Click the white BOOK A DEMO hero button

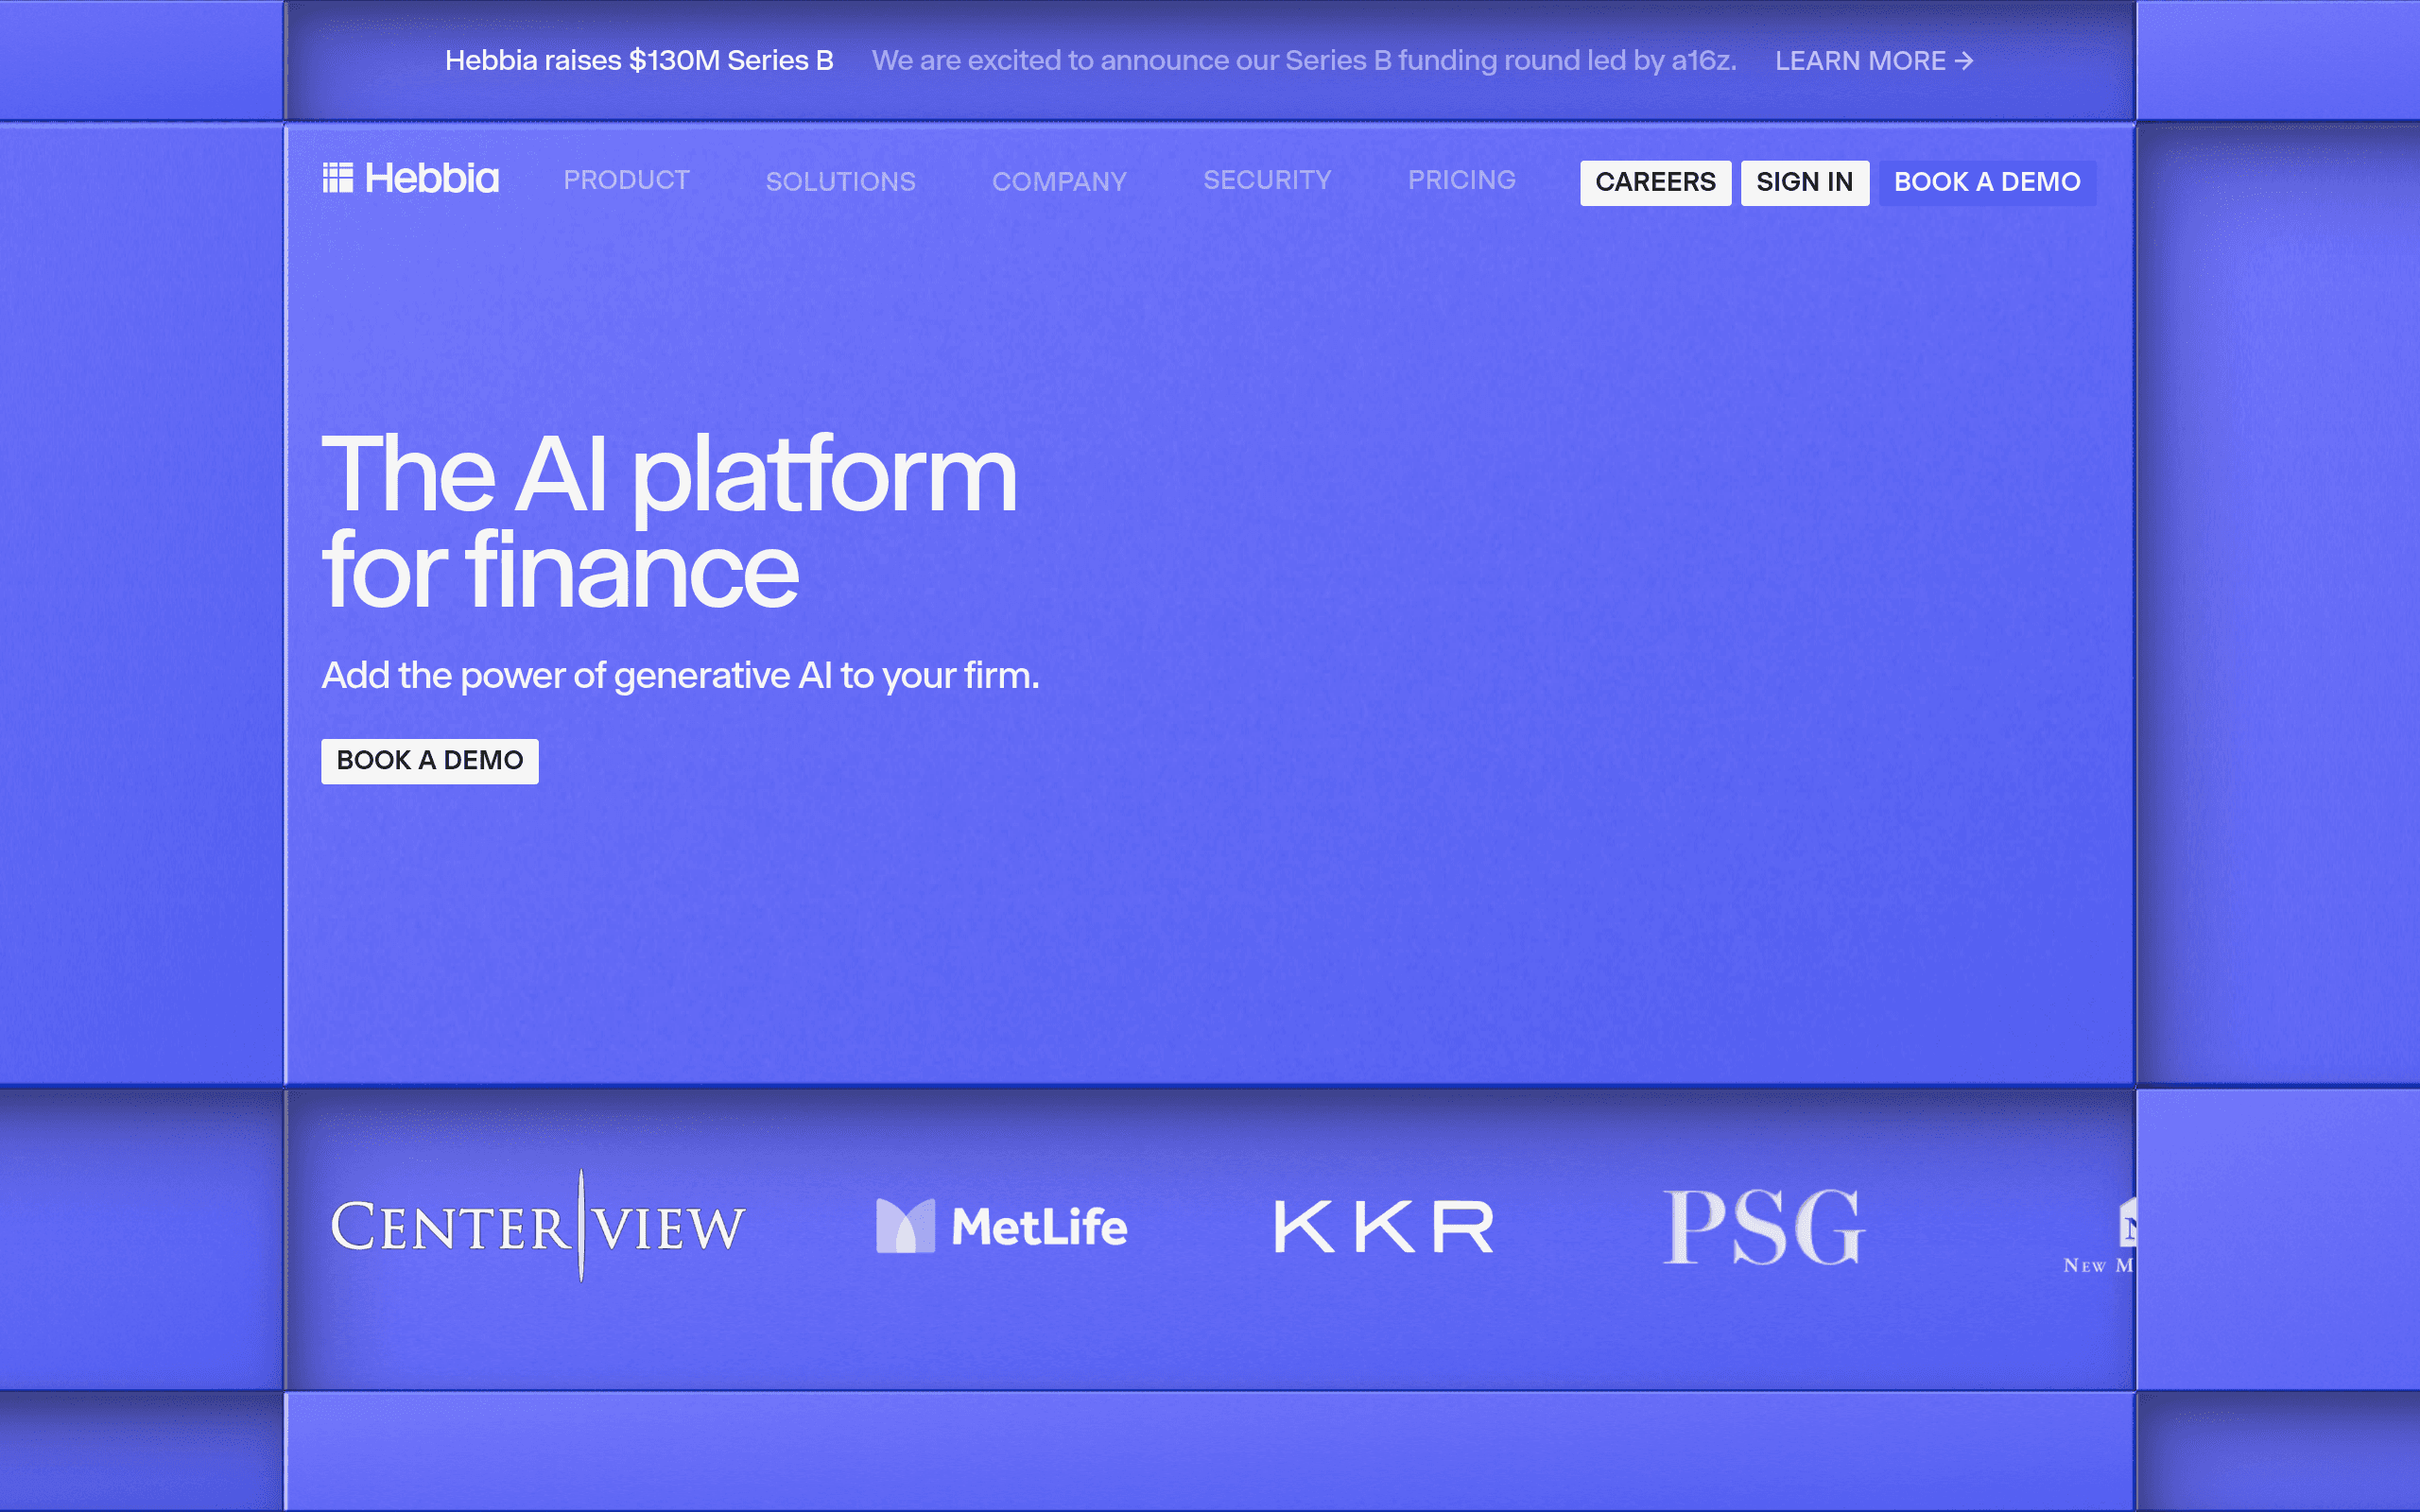point(429,761)
